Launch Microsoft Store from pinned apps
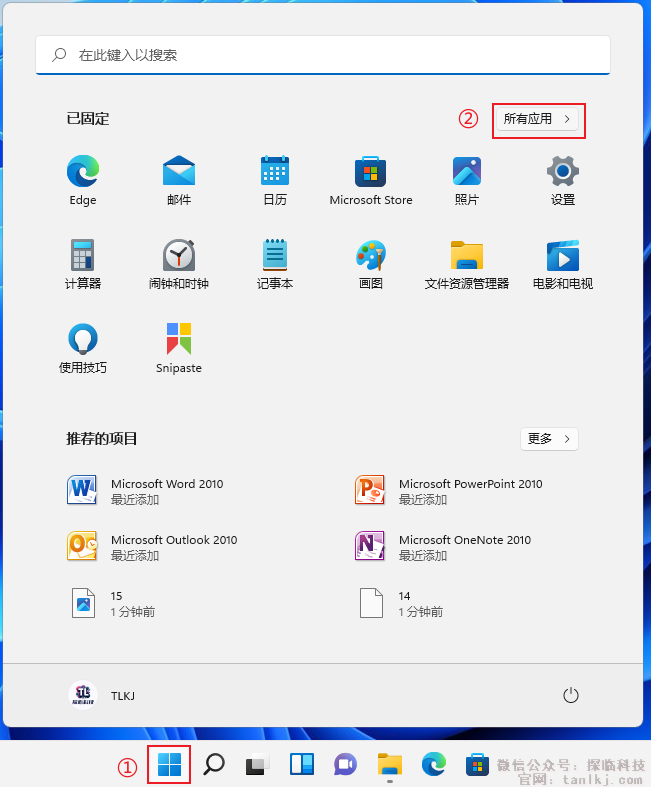Viewport: 651px width, 787px height. 370,181
